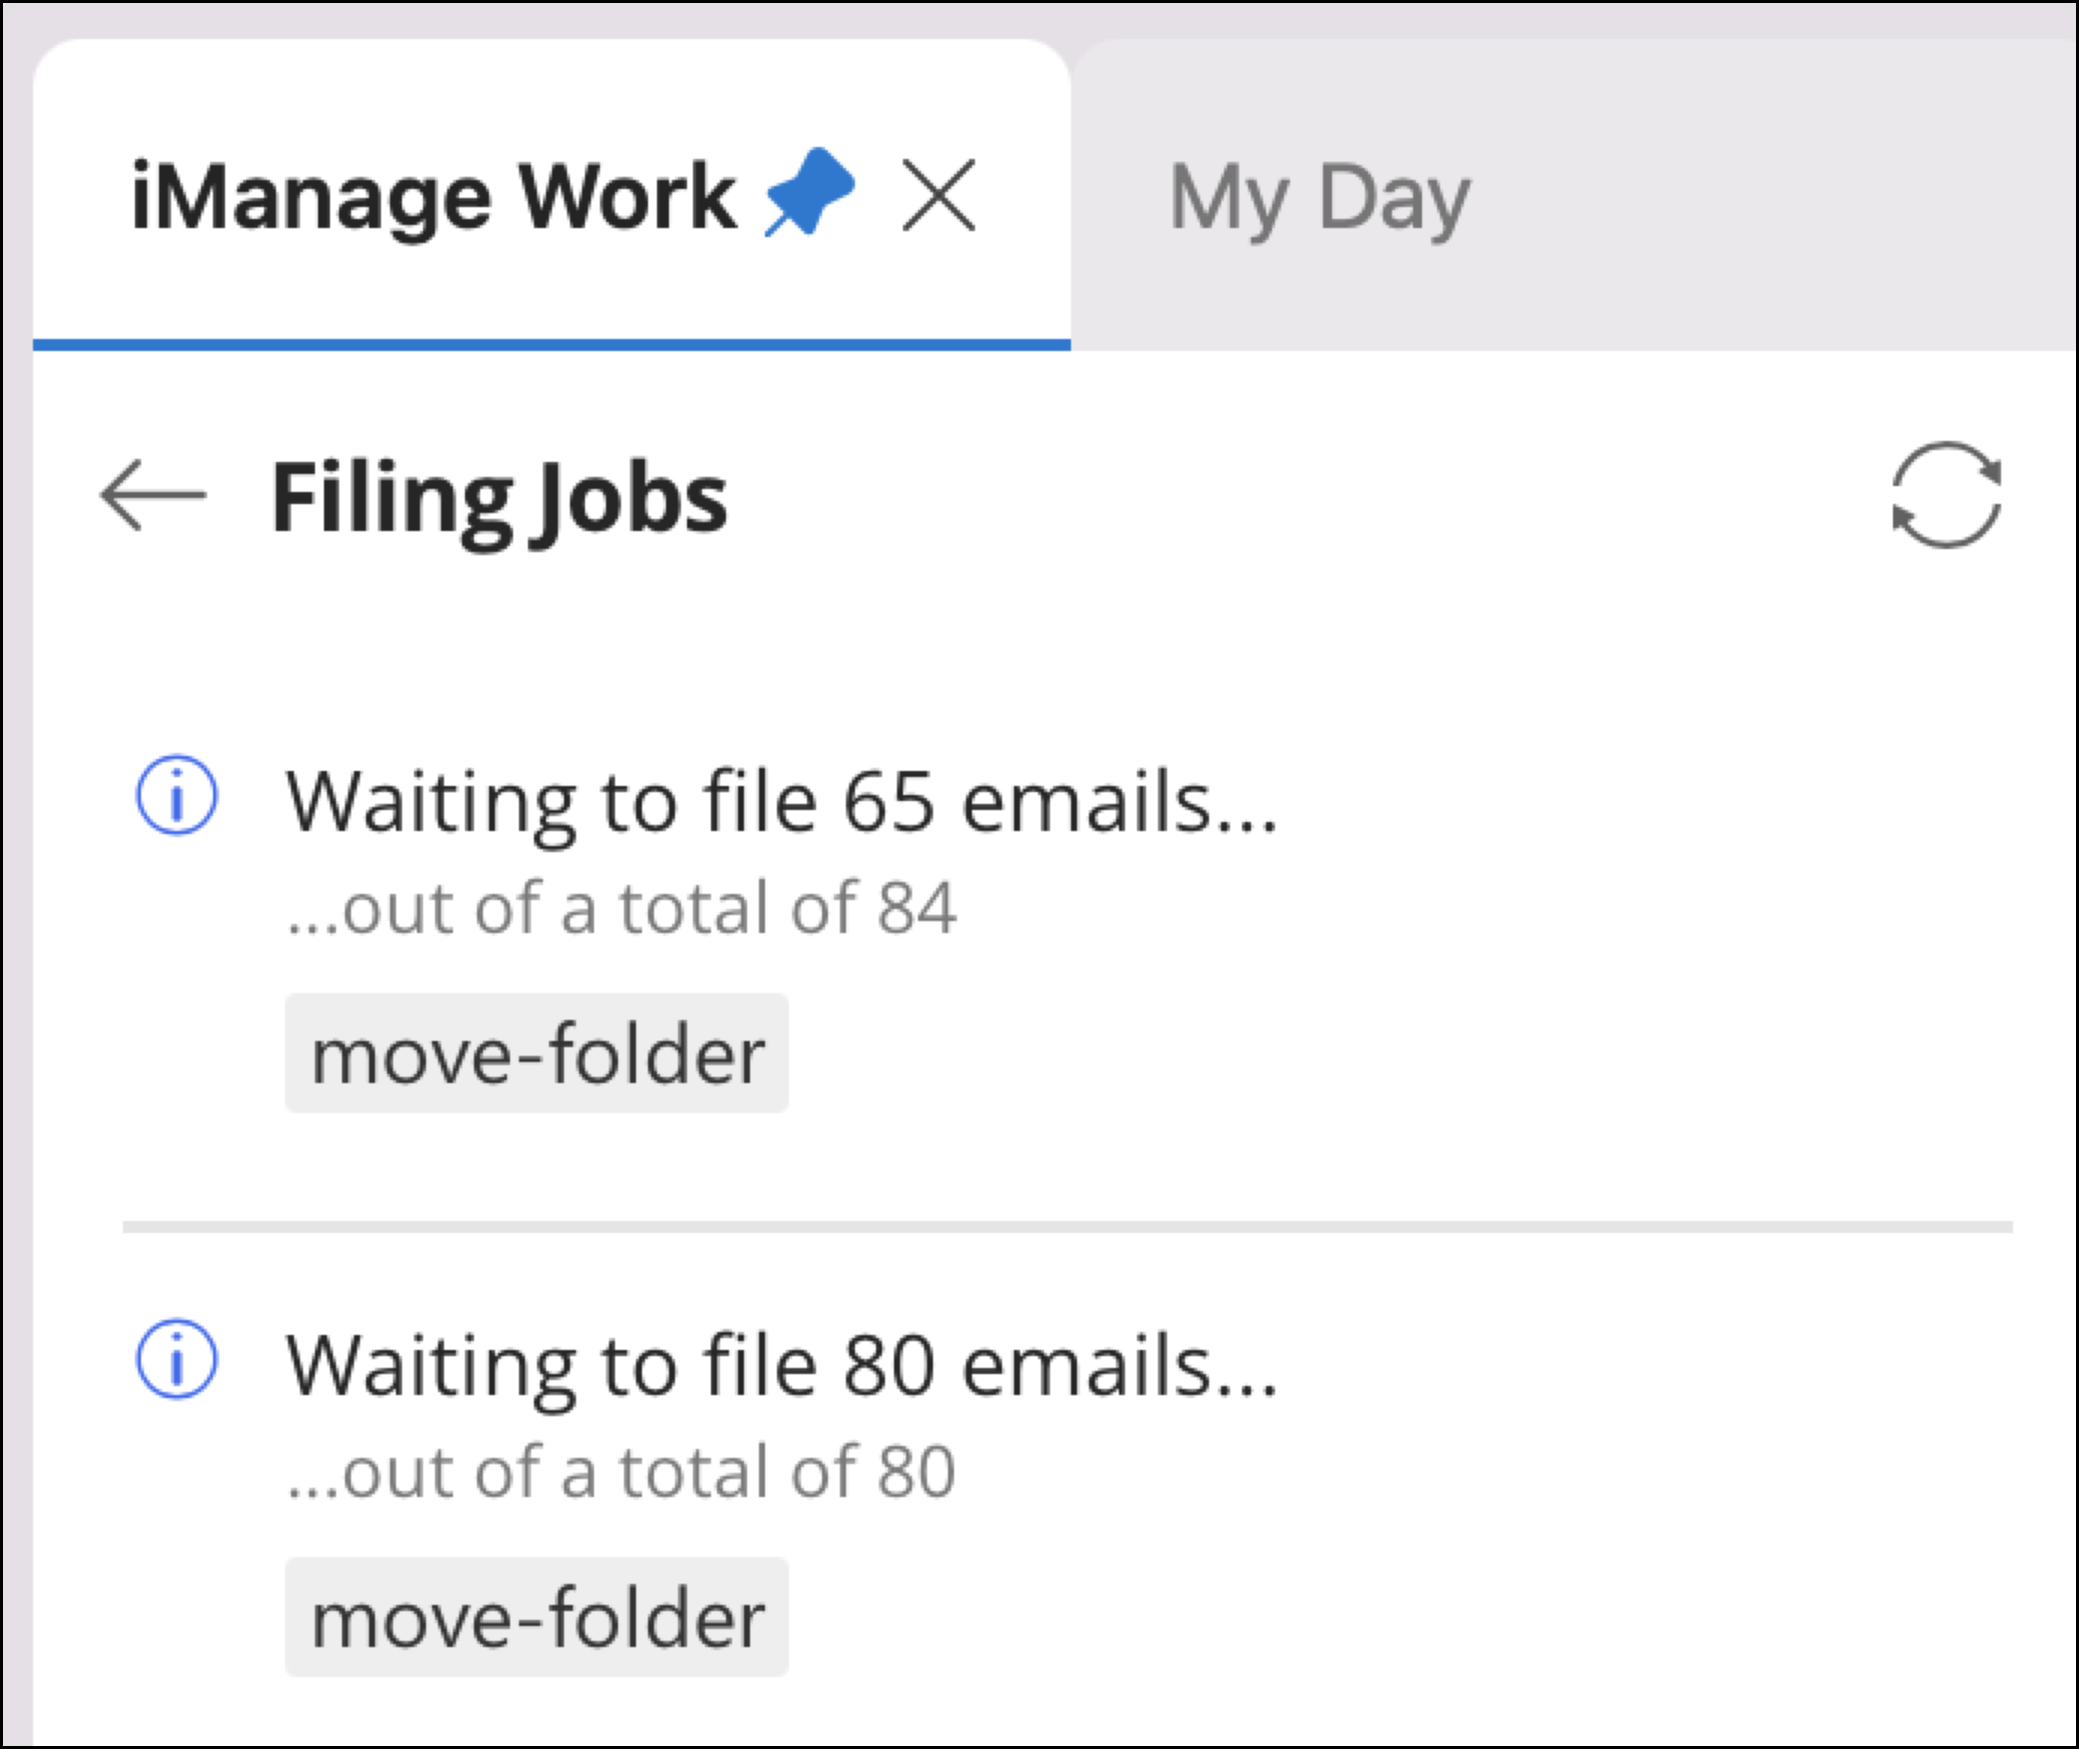2079x1749 pixels.
Task: Select the iManage Work tab
Action: coord(430,195)
